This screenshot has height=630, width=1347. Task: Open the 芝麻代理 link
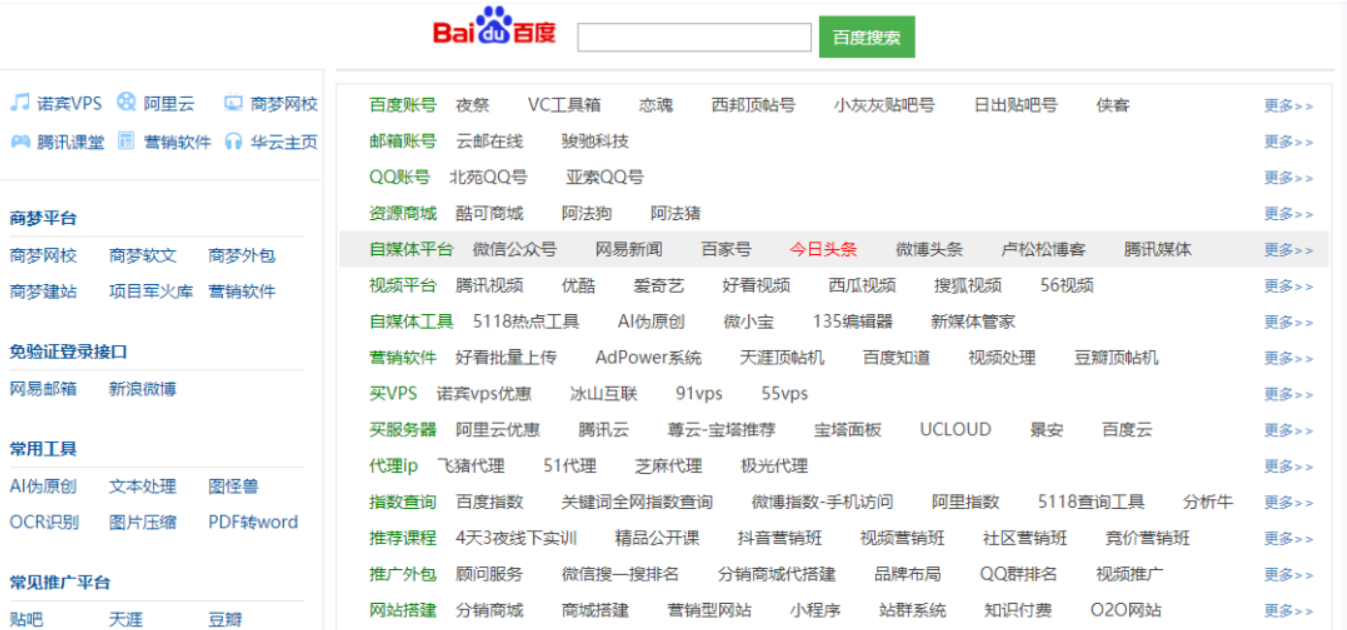668,465
